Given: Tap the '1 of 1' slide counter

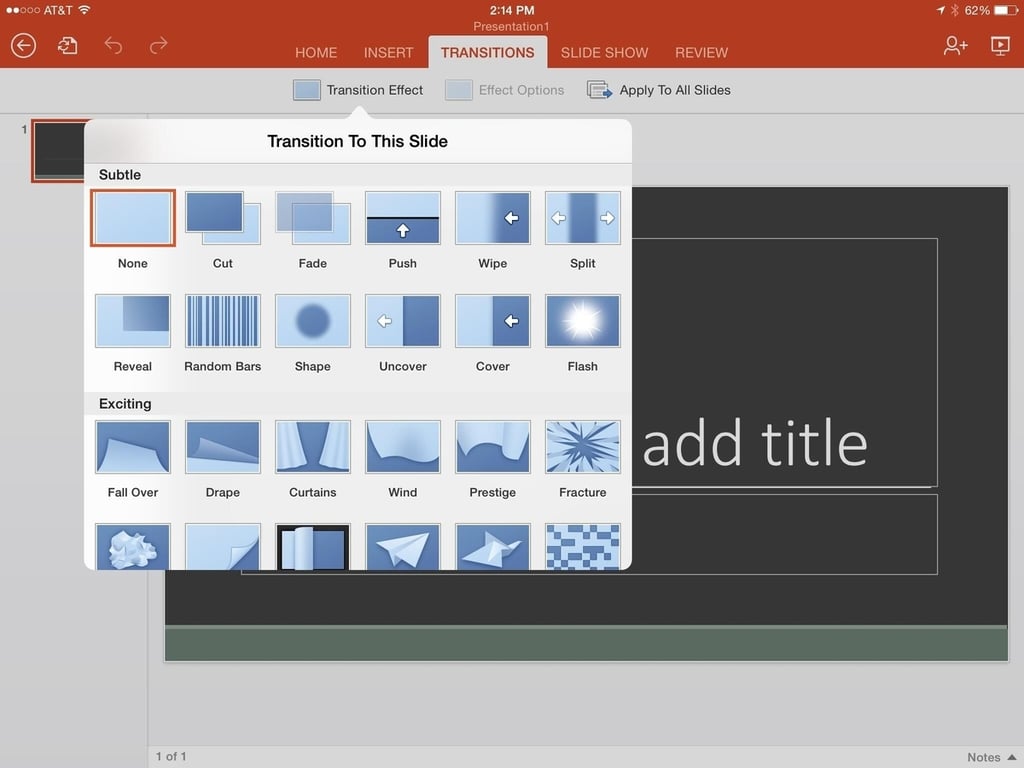Looking at the screenshot, I should (171, 756).
